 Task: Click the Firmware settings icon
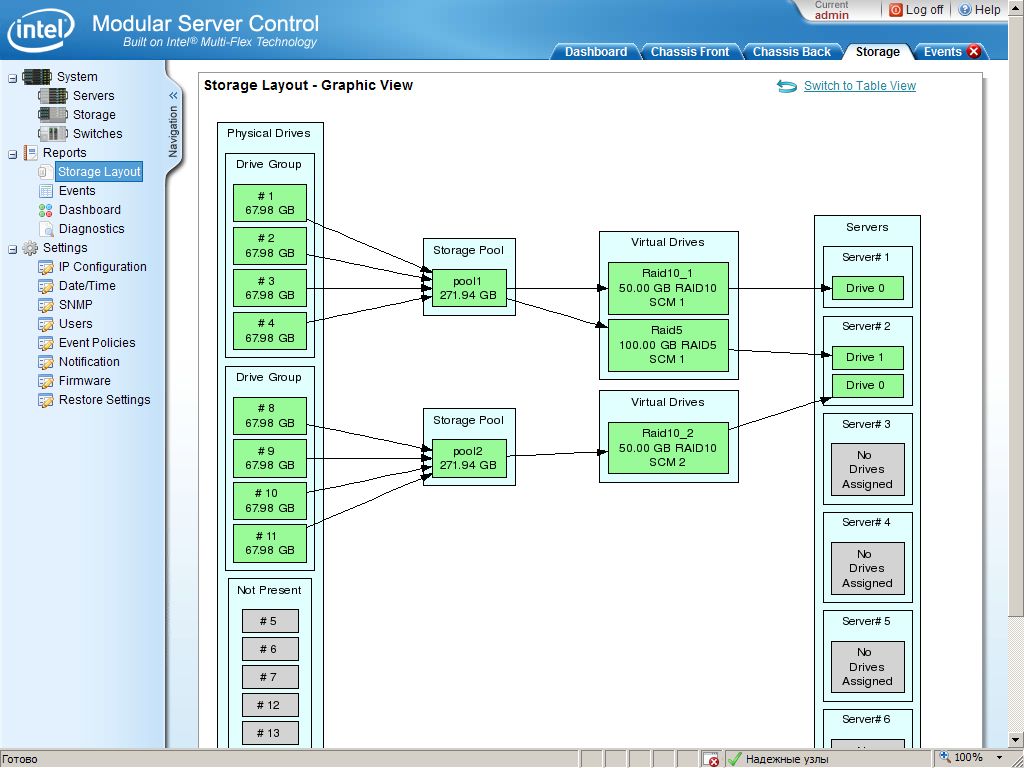46,381
